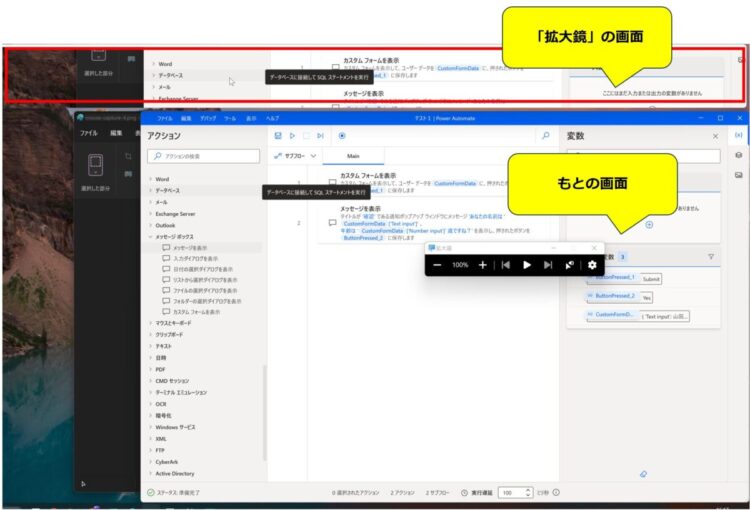Click the eraser icon at bottom of variables pane
Image resolution: width=750 pixels, height=510 pixels.
[643, 474]
